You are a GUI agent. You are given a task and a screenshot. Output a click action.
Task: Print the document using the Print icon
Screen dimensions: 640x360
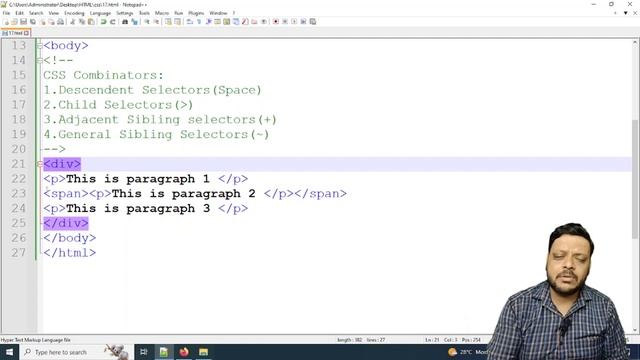coord(60,22)
